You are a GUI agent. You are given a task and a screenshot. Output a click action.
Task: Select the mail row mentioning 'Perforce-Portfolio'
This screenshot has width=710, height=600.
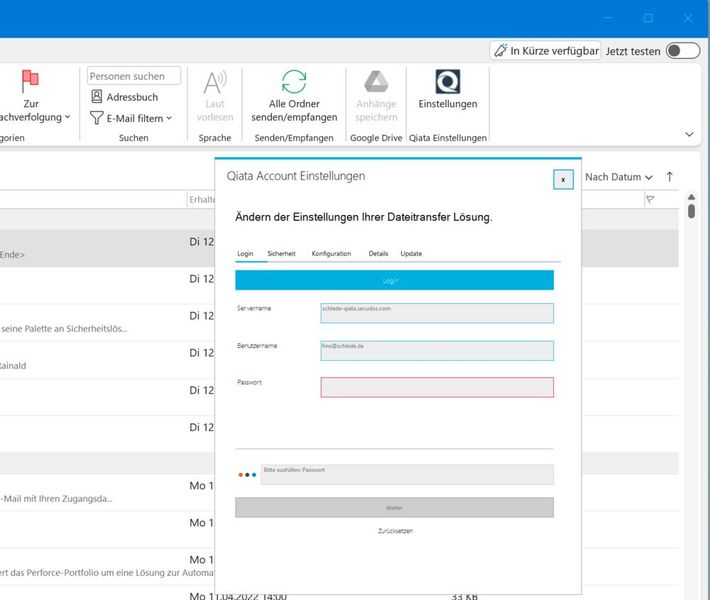107,566
